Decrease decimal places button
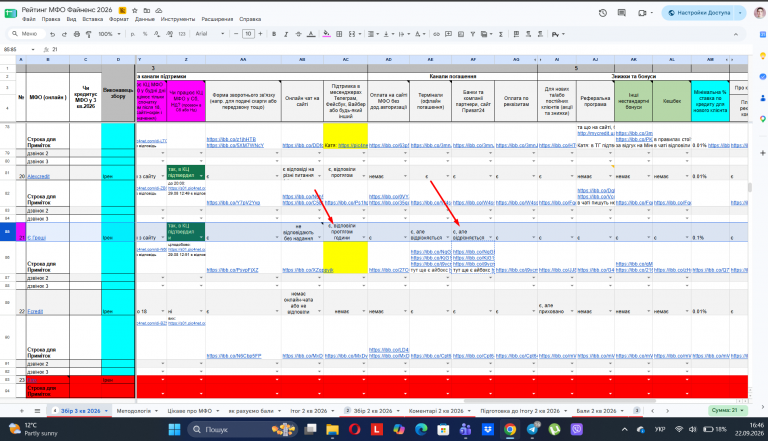768x441 pixels. [157, 34]
